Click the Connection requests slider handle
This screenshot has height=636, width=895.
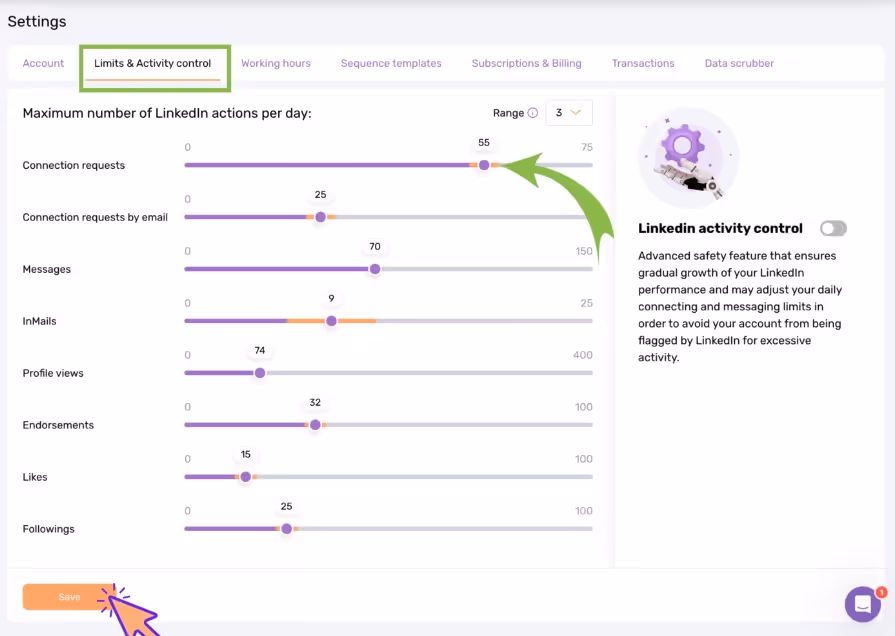[x=484, y=165]
